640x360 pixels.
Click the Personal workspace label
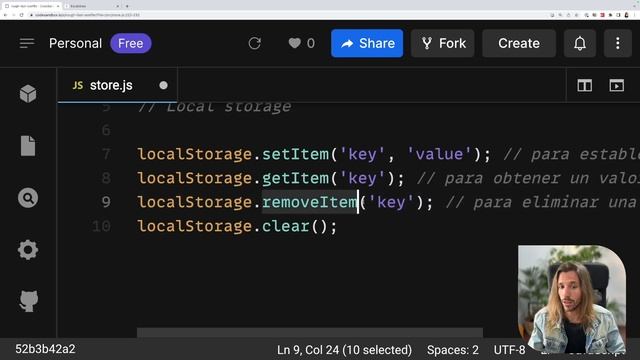tap(76, 43)
